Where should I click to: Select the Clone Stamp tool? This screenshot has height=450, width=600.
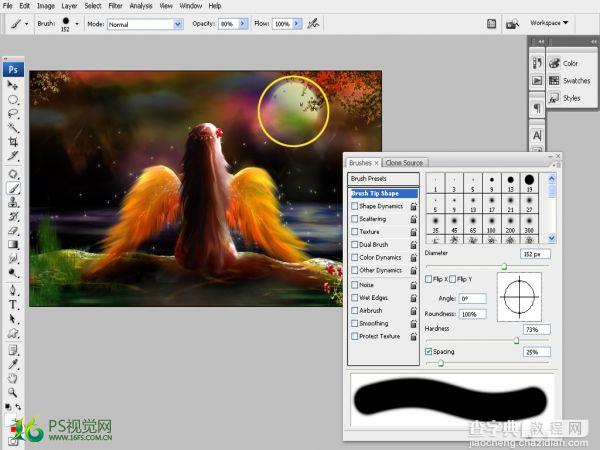pyautogui.click(x=13, y=202)
